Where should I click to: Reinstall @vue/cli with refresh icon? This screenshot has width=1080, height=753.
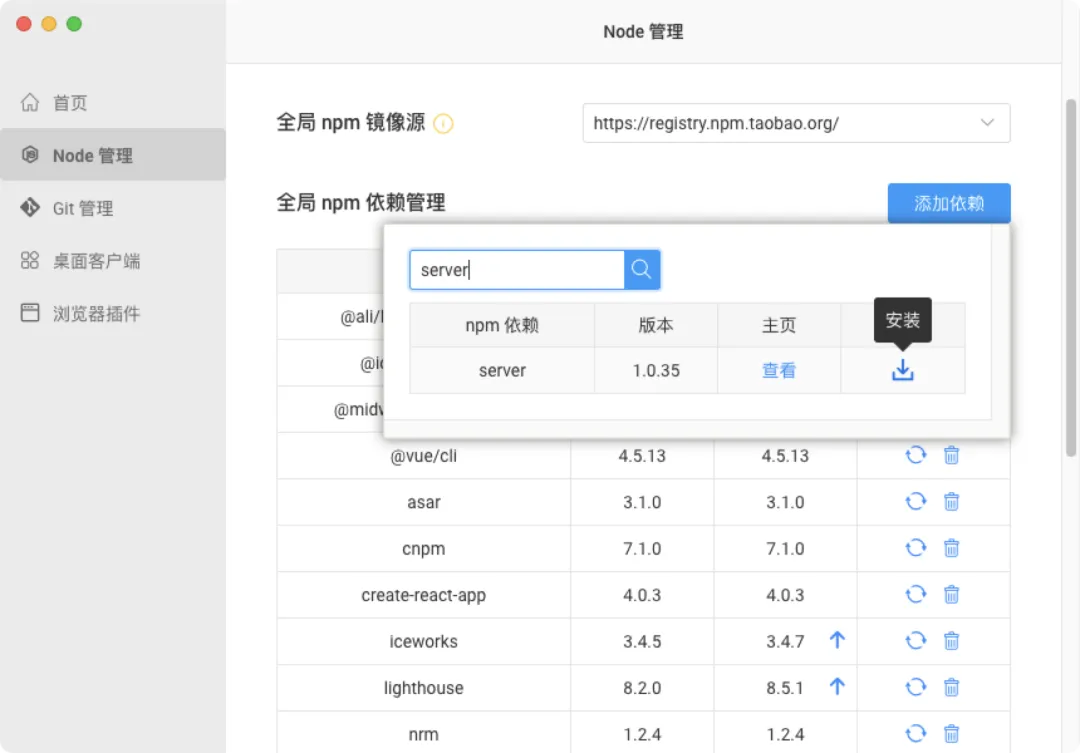coord(915,455)
